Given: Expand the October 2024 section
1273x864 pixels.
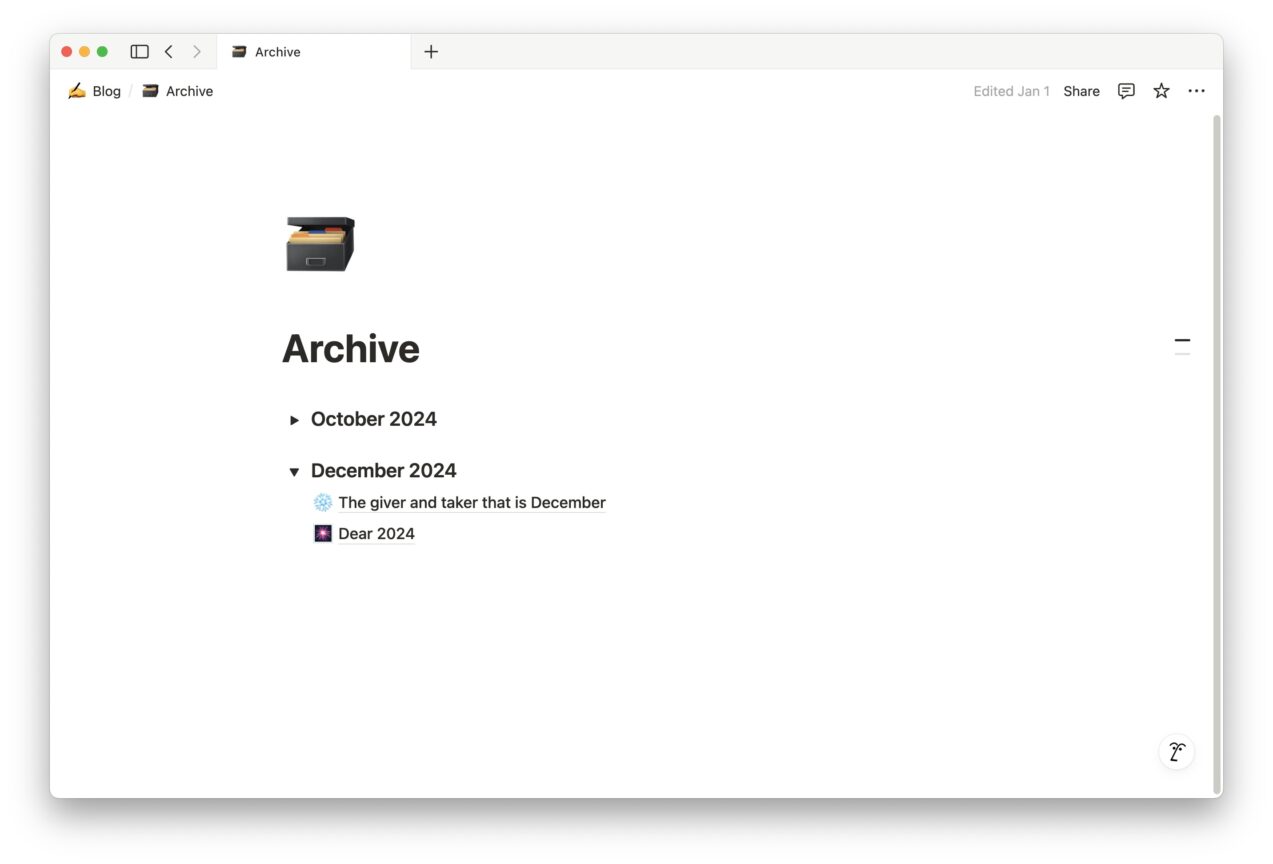Looking at the screenshot, I should pos(294,420).
